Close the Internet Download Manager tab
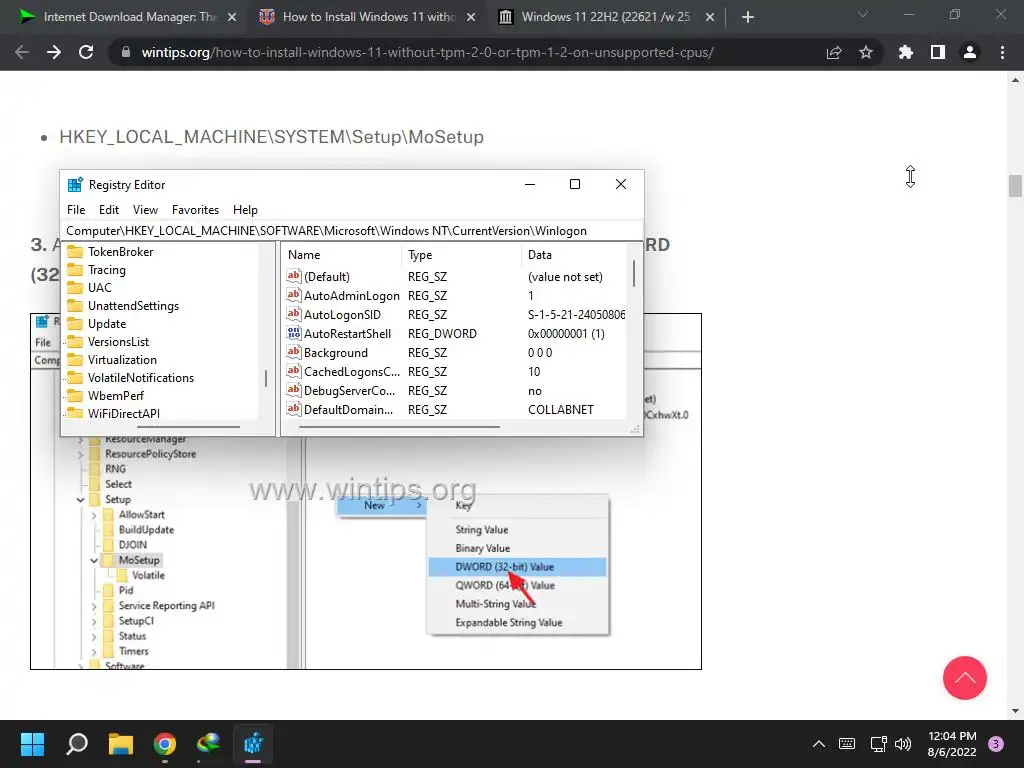The height and width of the screenshot is (768, 1024). [232, 17]
